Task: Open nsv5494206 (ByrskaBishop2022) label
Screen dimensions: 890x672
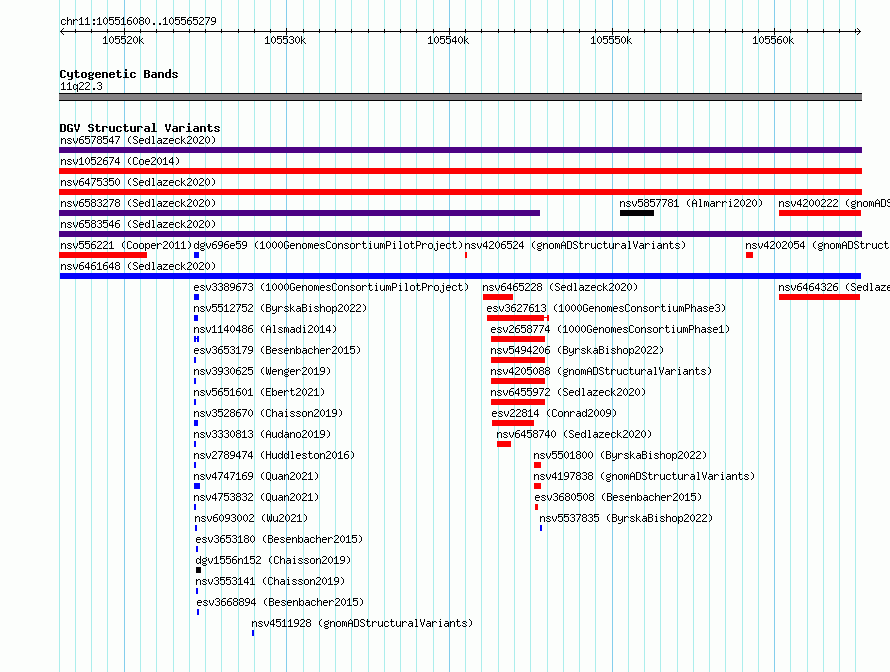Action: click(577, 350)
